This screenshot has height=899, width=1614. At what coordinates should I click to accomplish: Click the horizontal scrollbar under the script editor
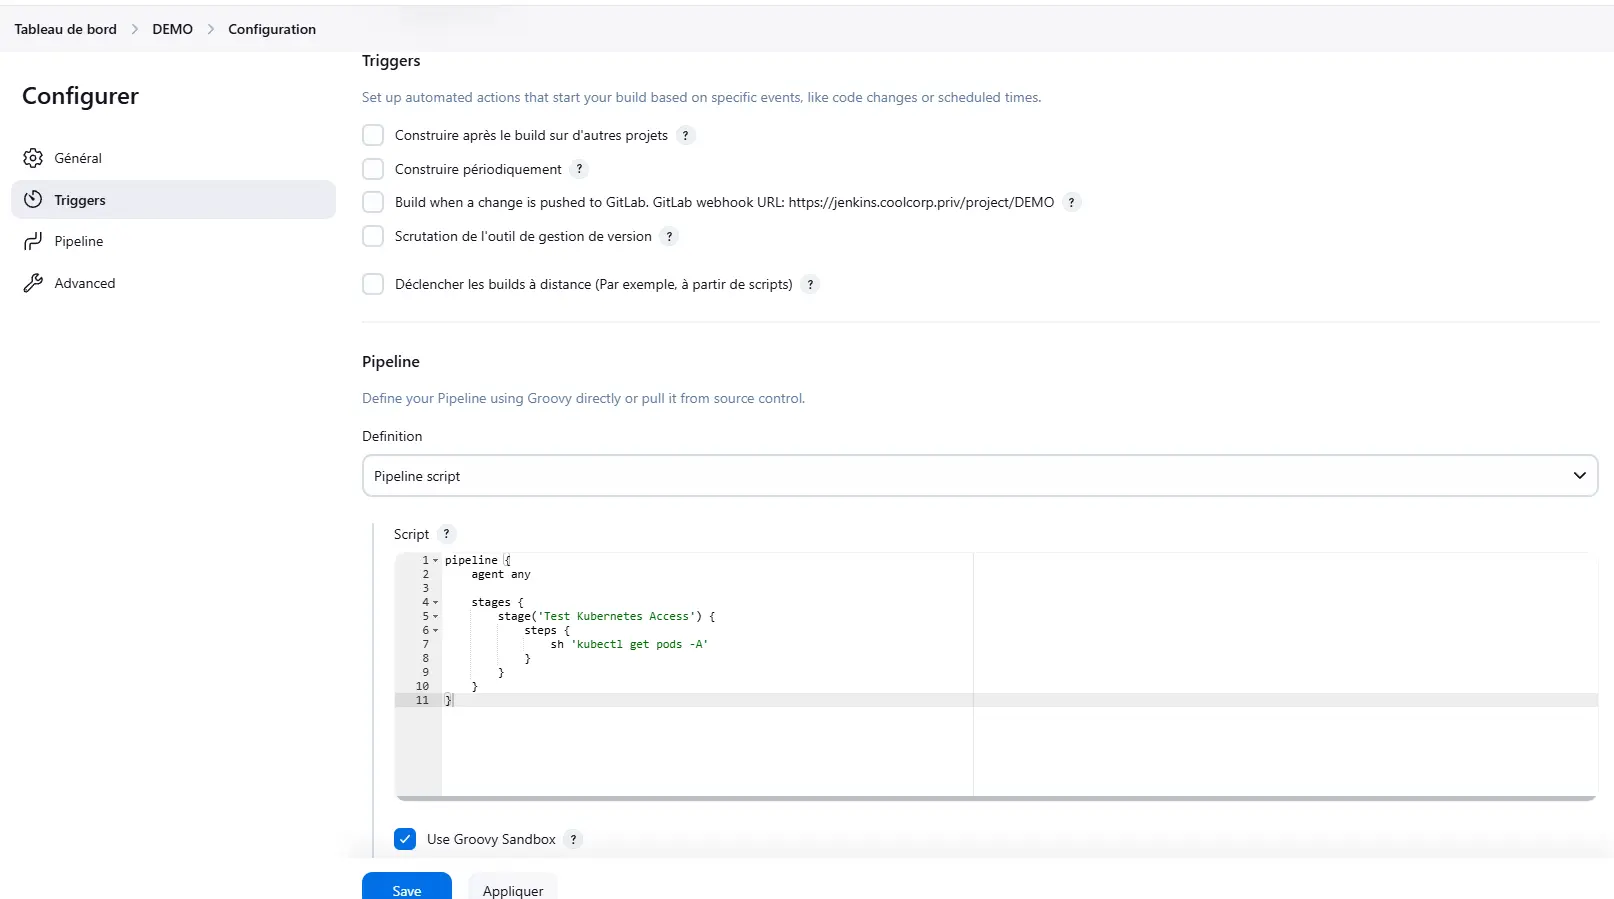pyautogui.click(x=996, y=798)
